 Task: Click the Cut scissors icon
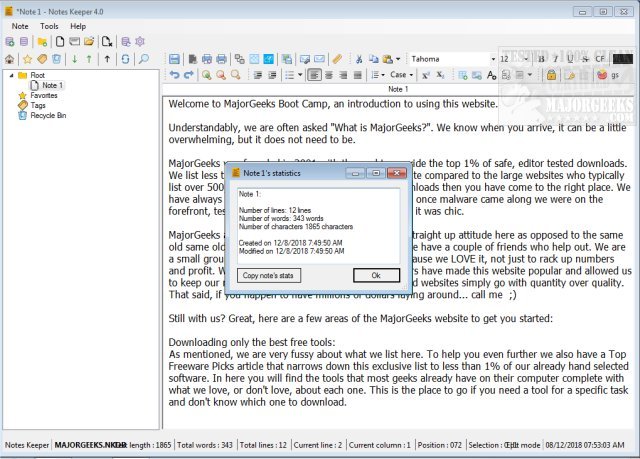pyautogui.click(x=359, y=59)
